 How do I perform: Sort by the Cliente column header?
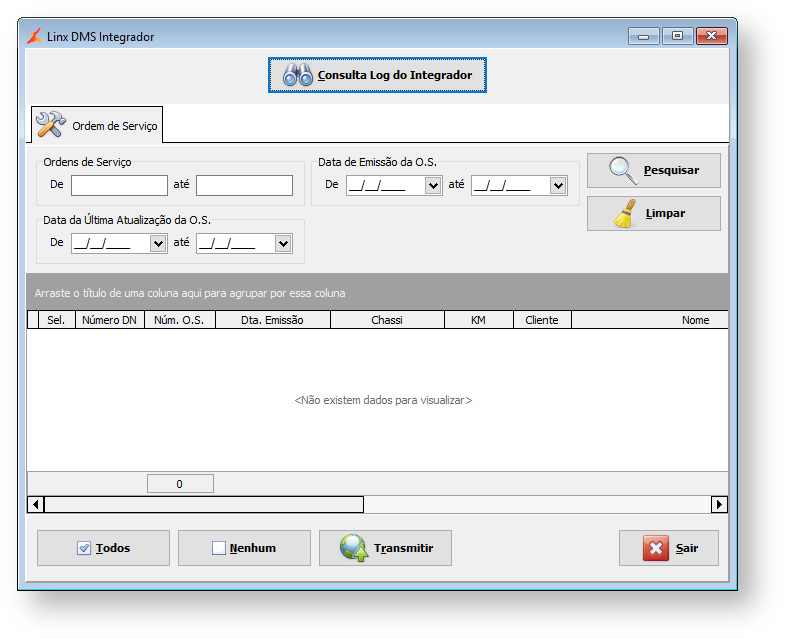point(542,320)
